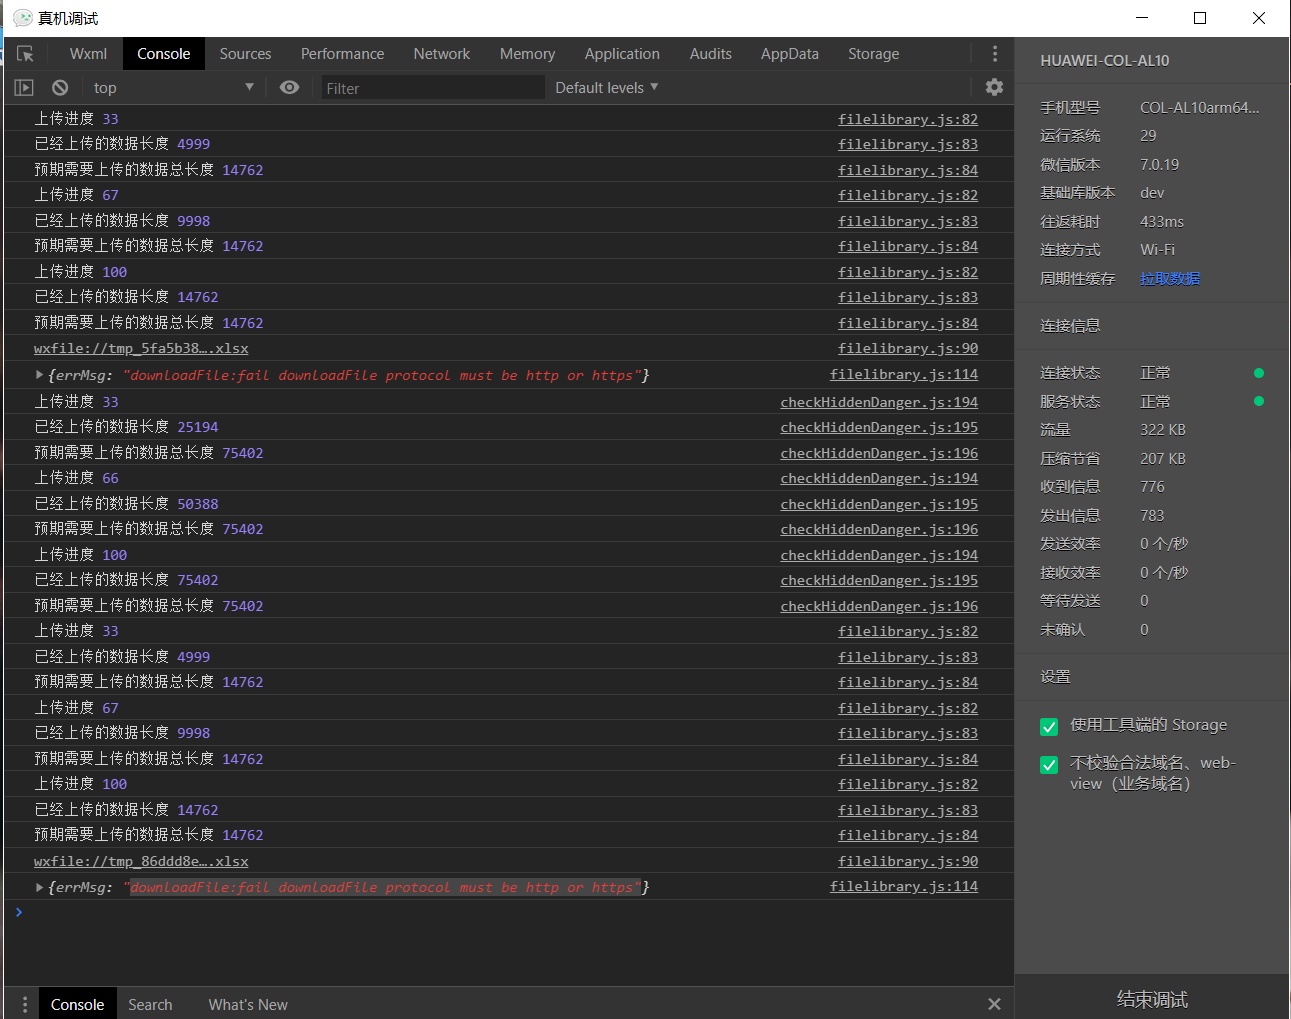The width and height of the screenshot is (1291, 1019).
Task: Select the inspect element cursor icon
Action: click(25, 54)
